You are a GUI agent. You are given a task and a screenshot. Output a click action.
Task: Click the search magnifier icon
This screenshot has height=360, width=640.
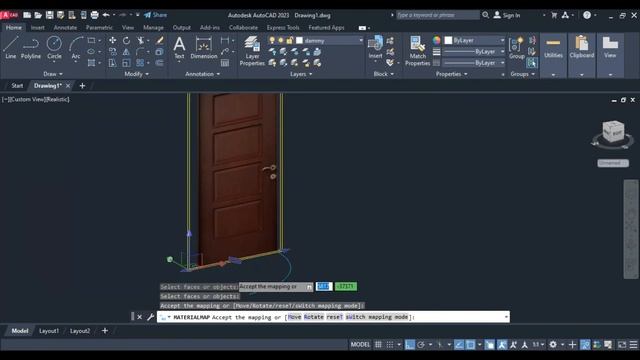pyautogui.click(x=485, y=15)
